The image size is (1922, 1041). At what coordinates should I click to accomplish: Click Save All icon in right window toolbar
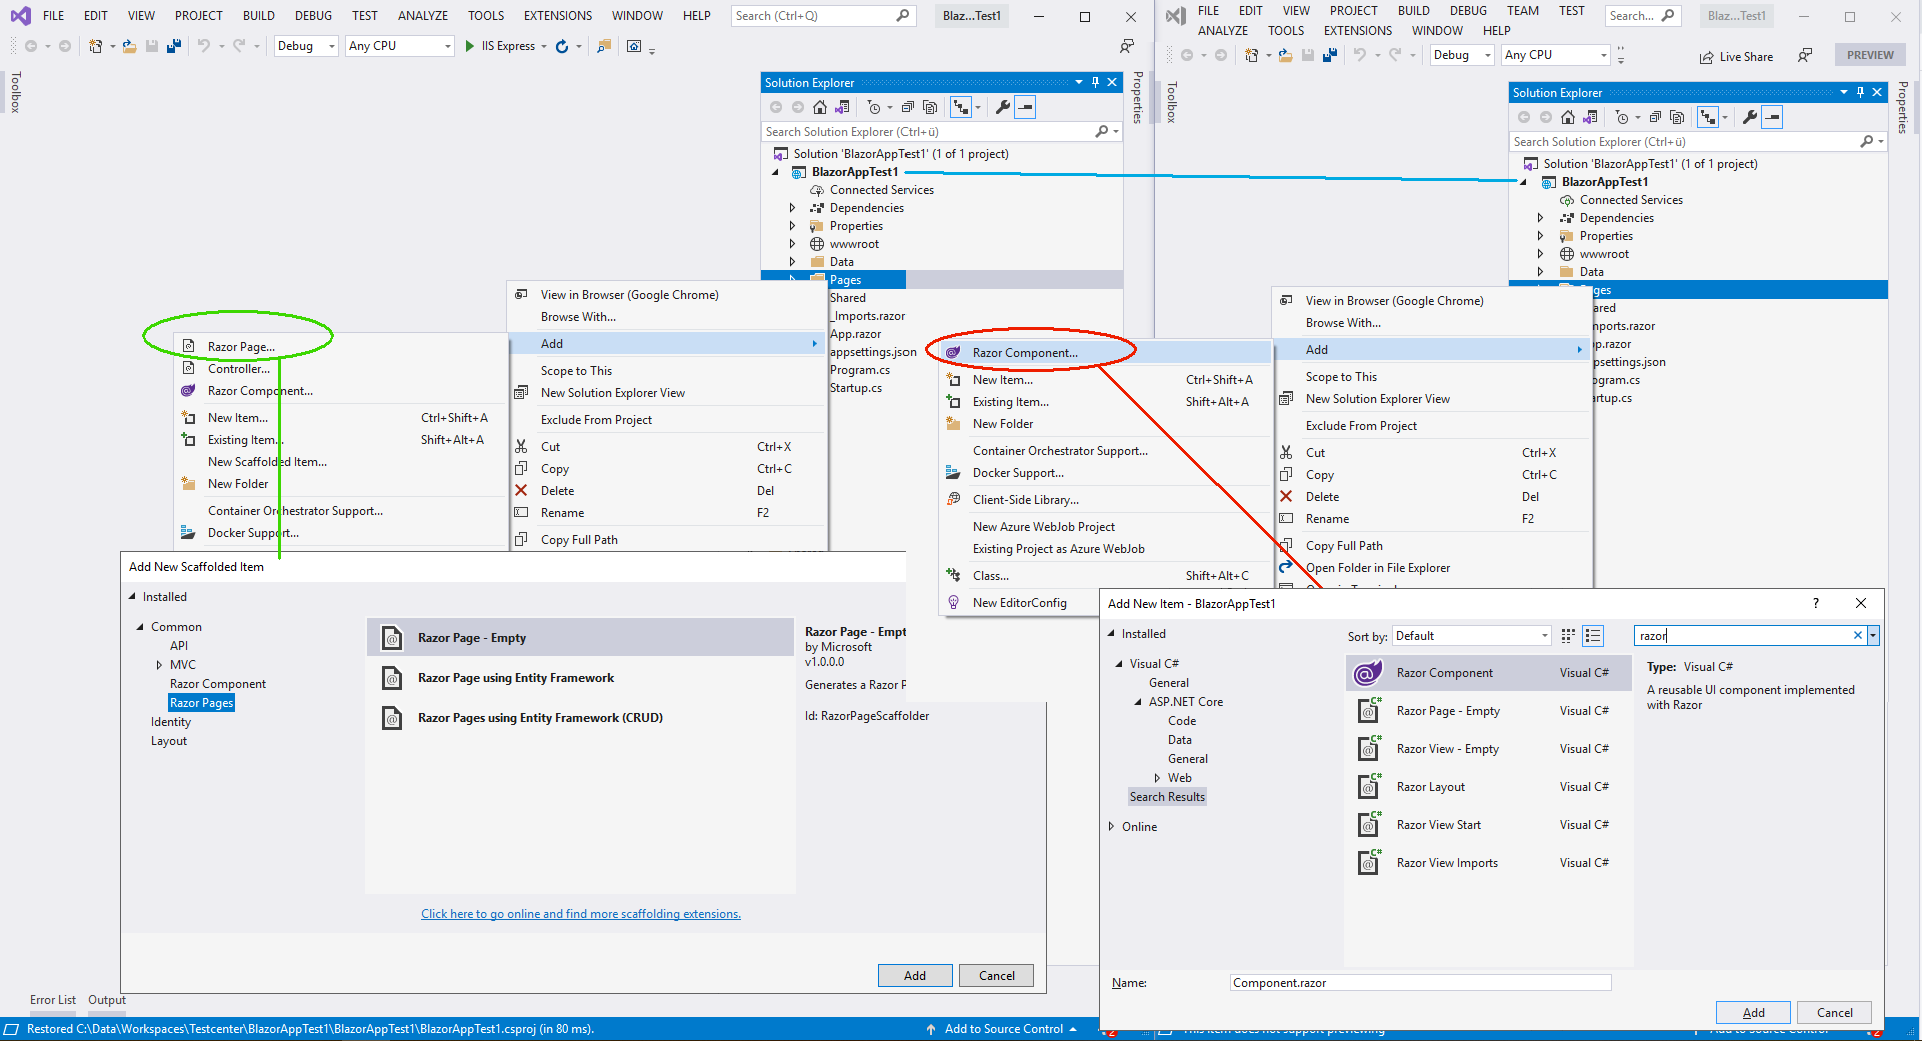1330,55
